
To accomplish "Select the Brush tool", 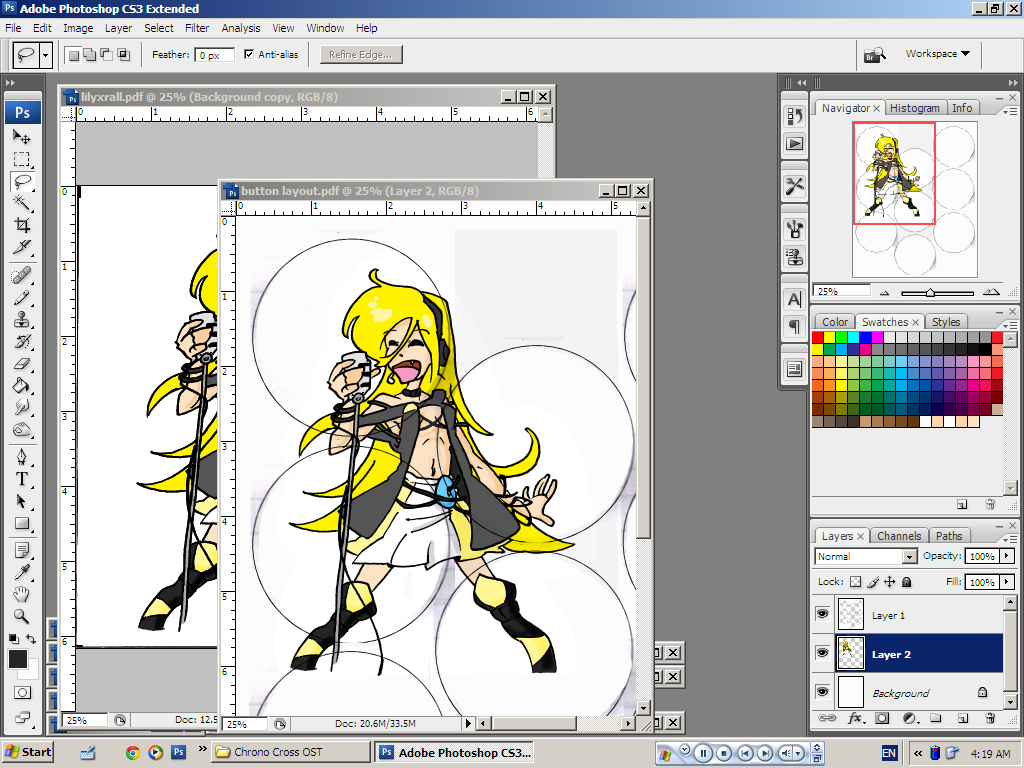I will (x=22, y=298).
